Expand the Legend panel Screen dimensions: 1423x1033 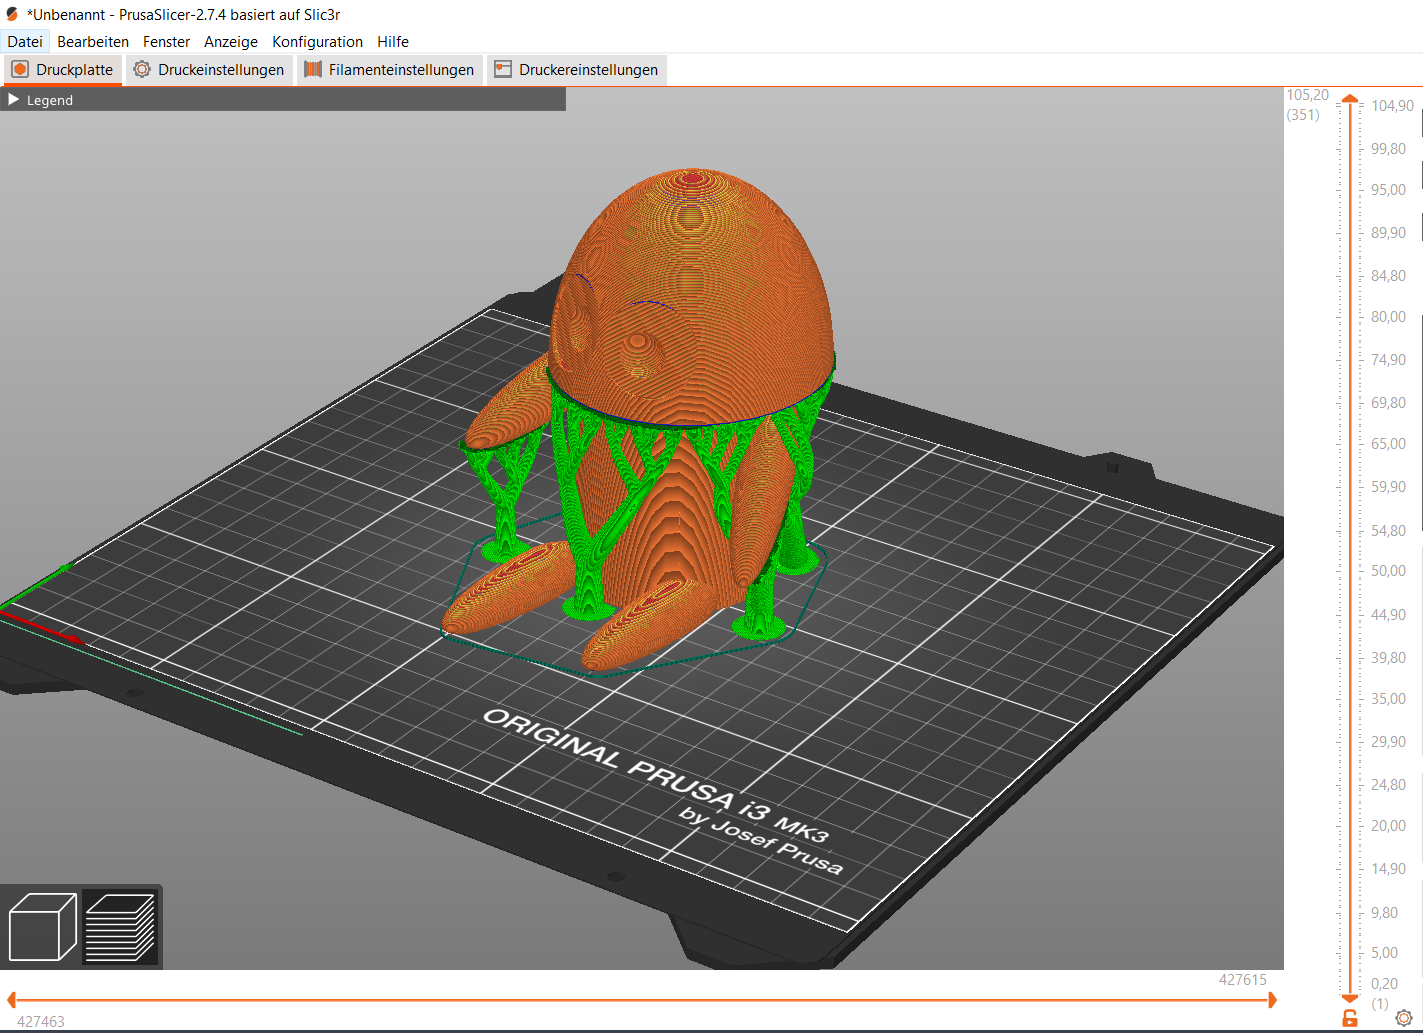click(x=13, y=99)
